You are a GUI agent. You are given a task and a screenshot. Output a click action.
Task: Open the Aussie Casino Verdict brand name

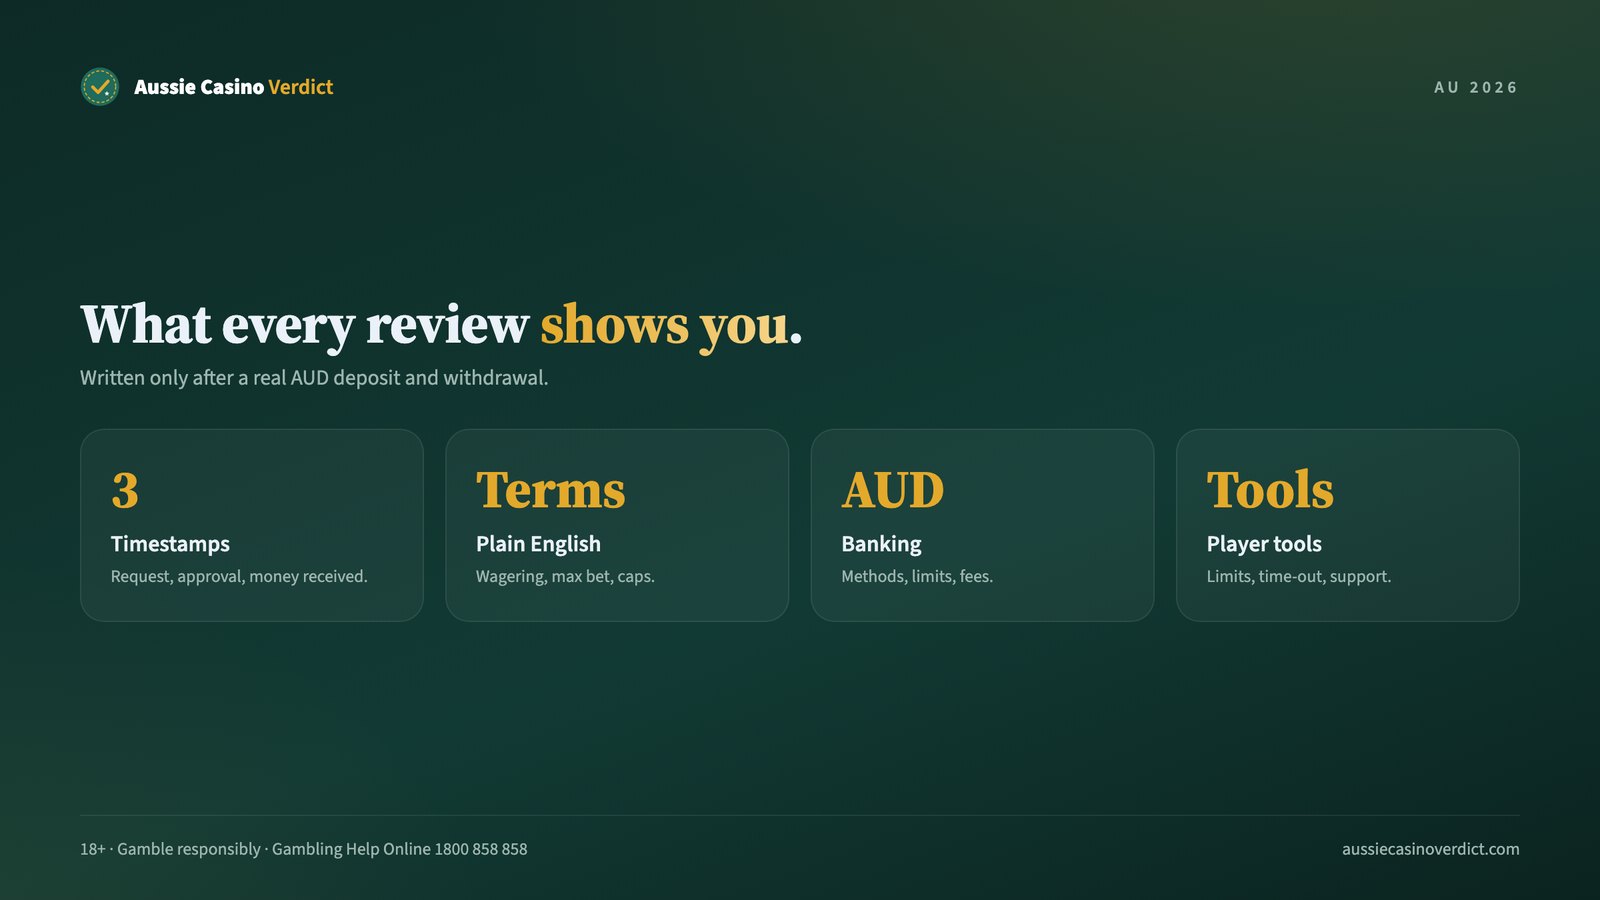tap(233, 87)
